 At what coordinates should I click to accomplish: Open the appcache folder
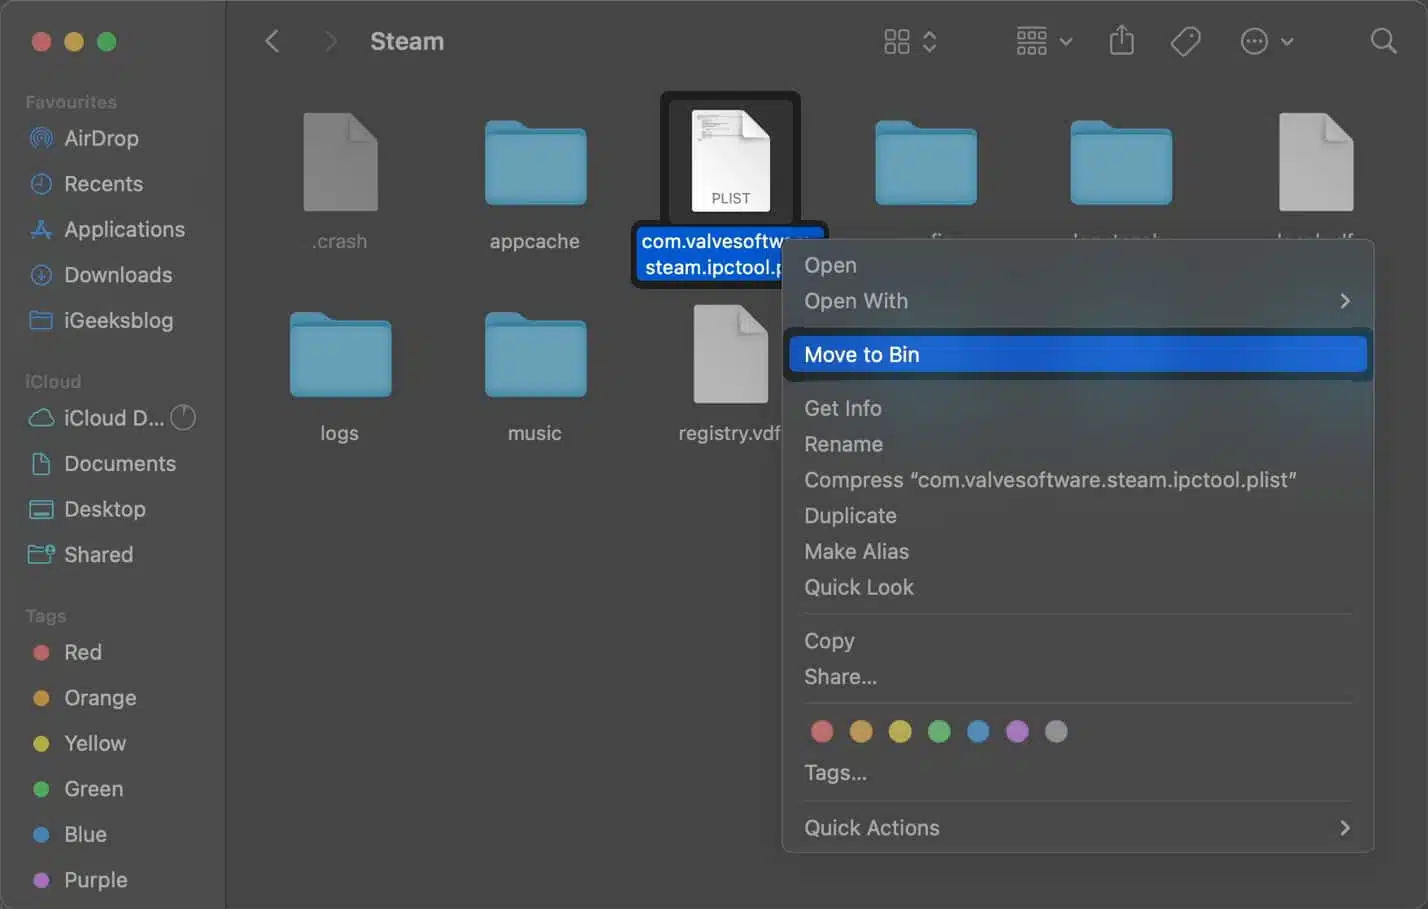pyautogui.click(x=534, y=165)
